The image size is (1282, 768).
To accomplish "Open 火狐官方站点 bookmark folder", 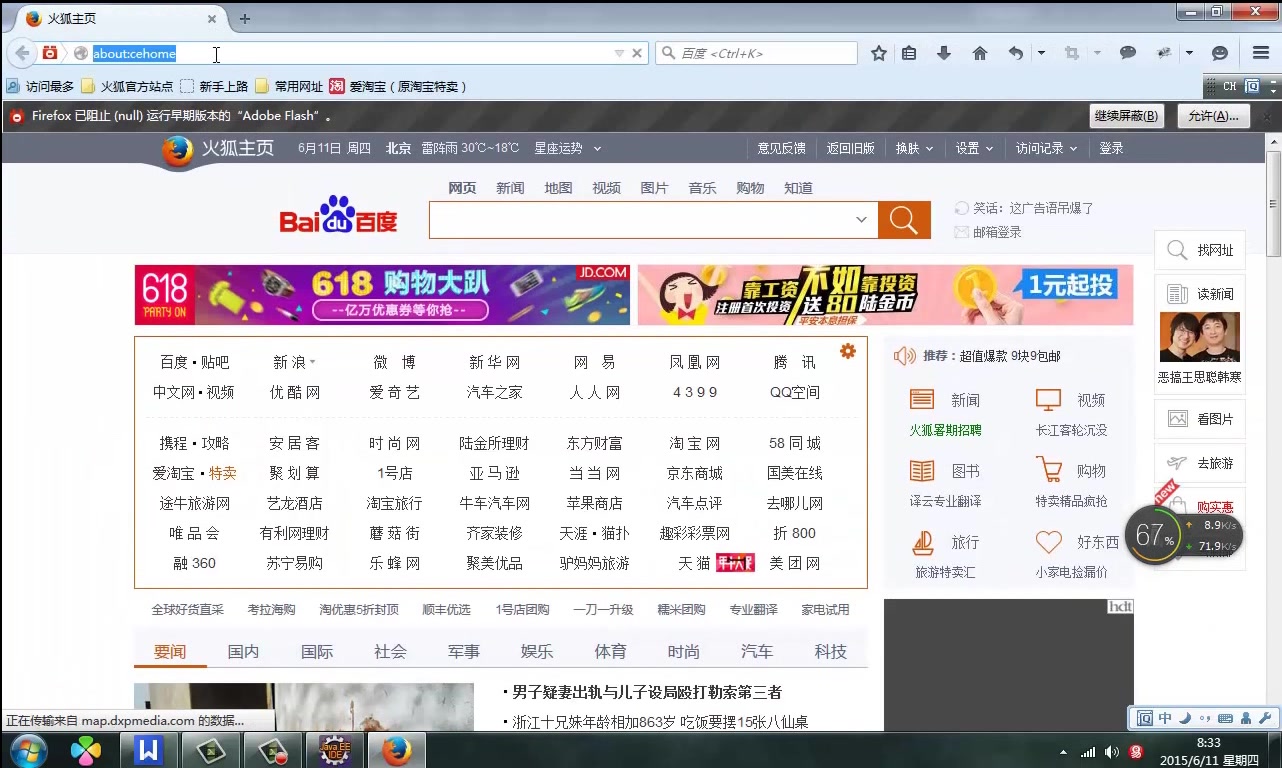I will coord(127,87).
